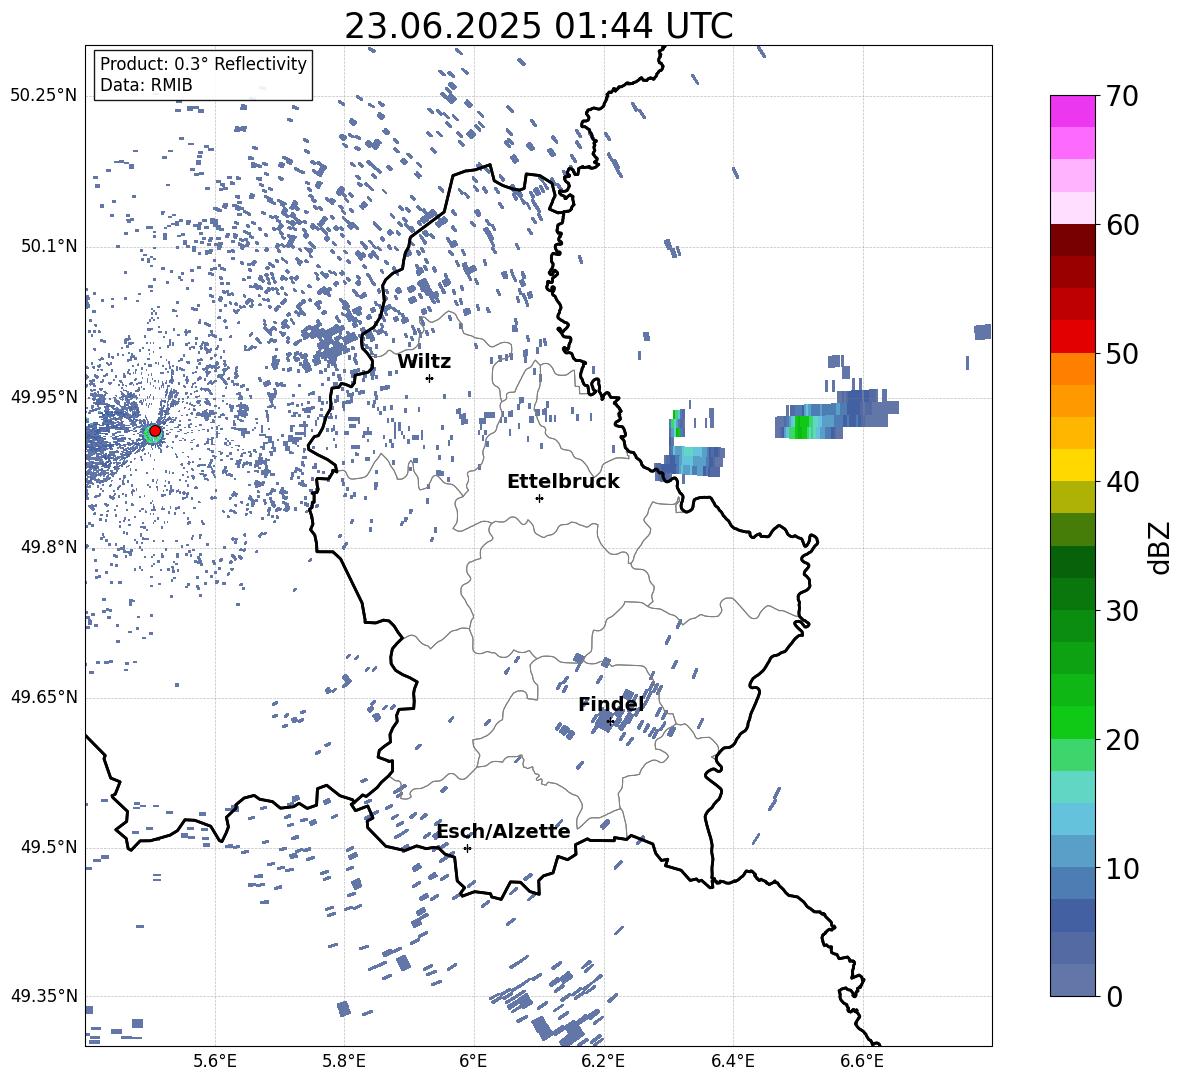
Task: Click the Data: RMIB text
Action: pos(146,85)
